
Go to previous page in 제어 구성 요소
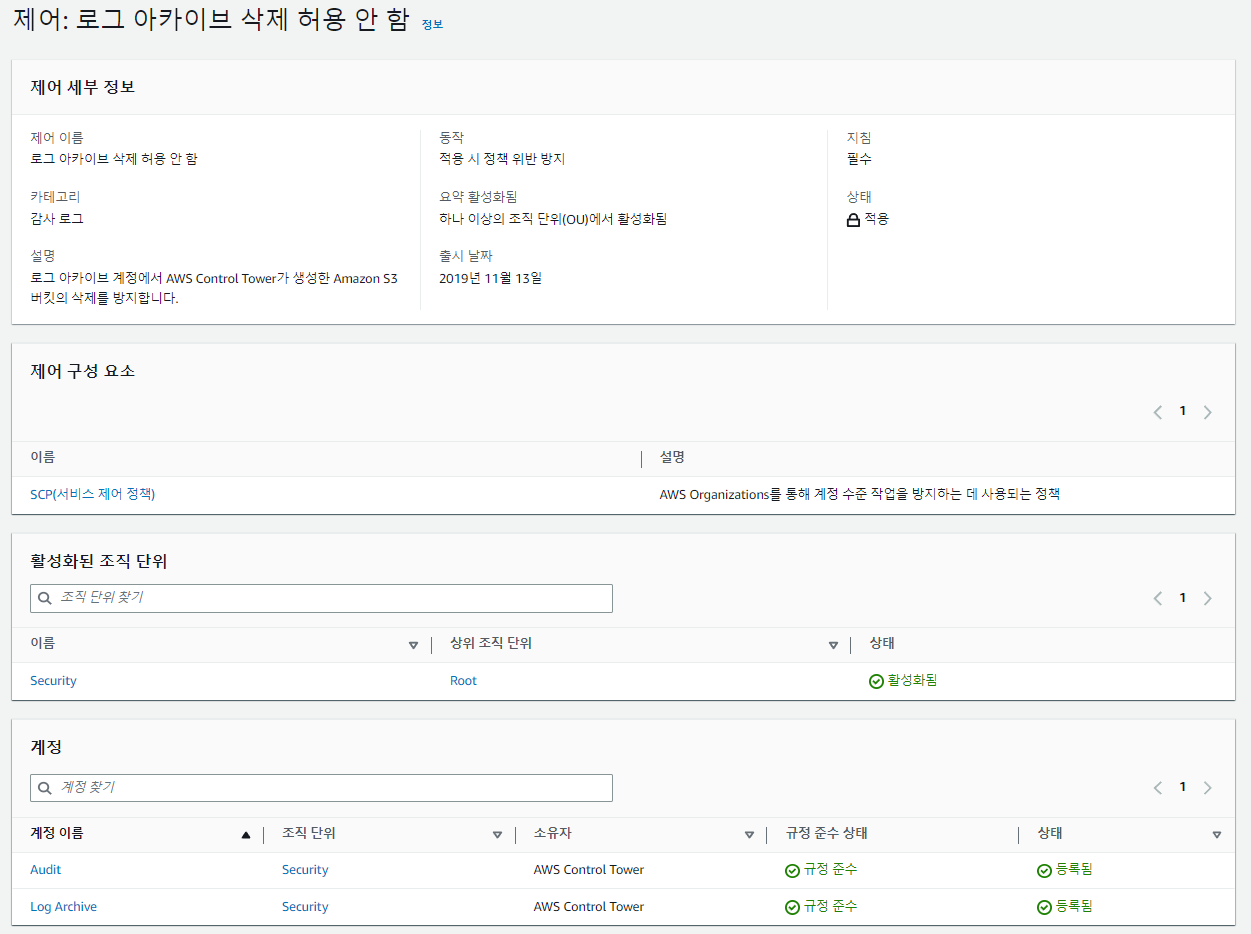[x=1158, y=412]
